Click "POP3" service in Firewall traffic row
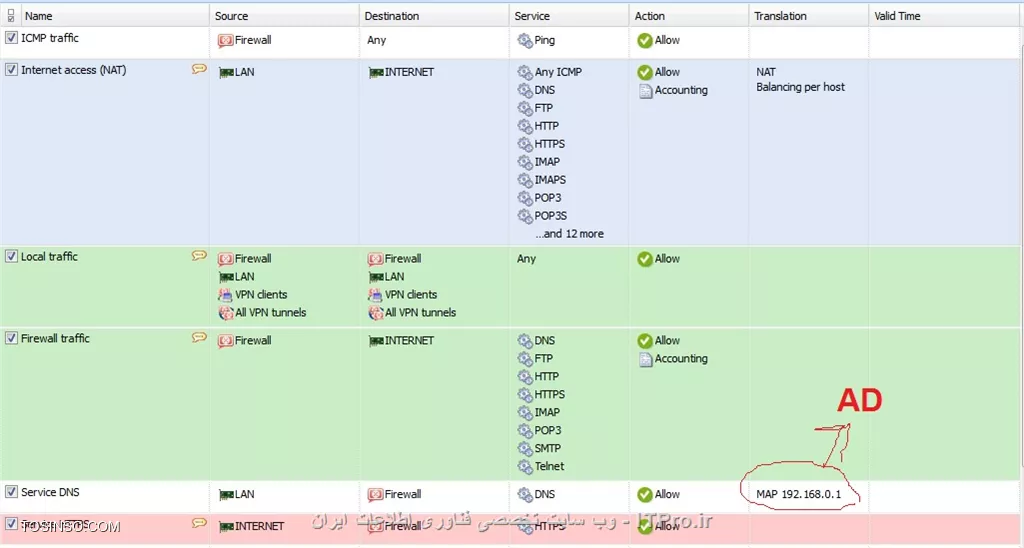Viewport: 1024px width, 548px height. pyautogui.click(x=547, y=430)
